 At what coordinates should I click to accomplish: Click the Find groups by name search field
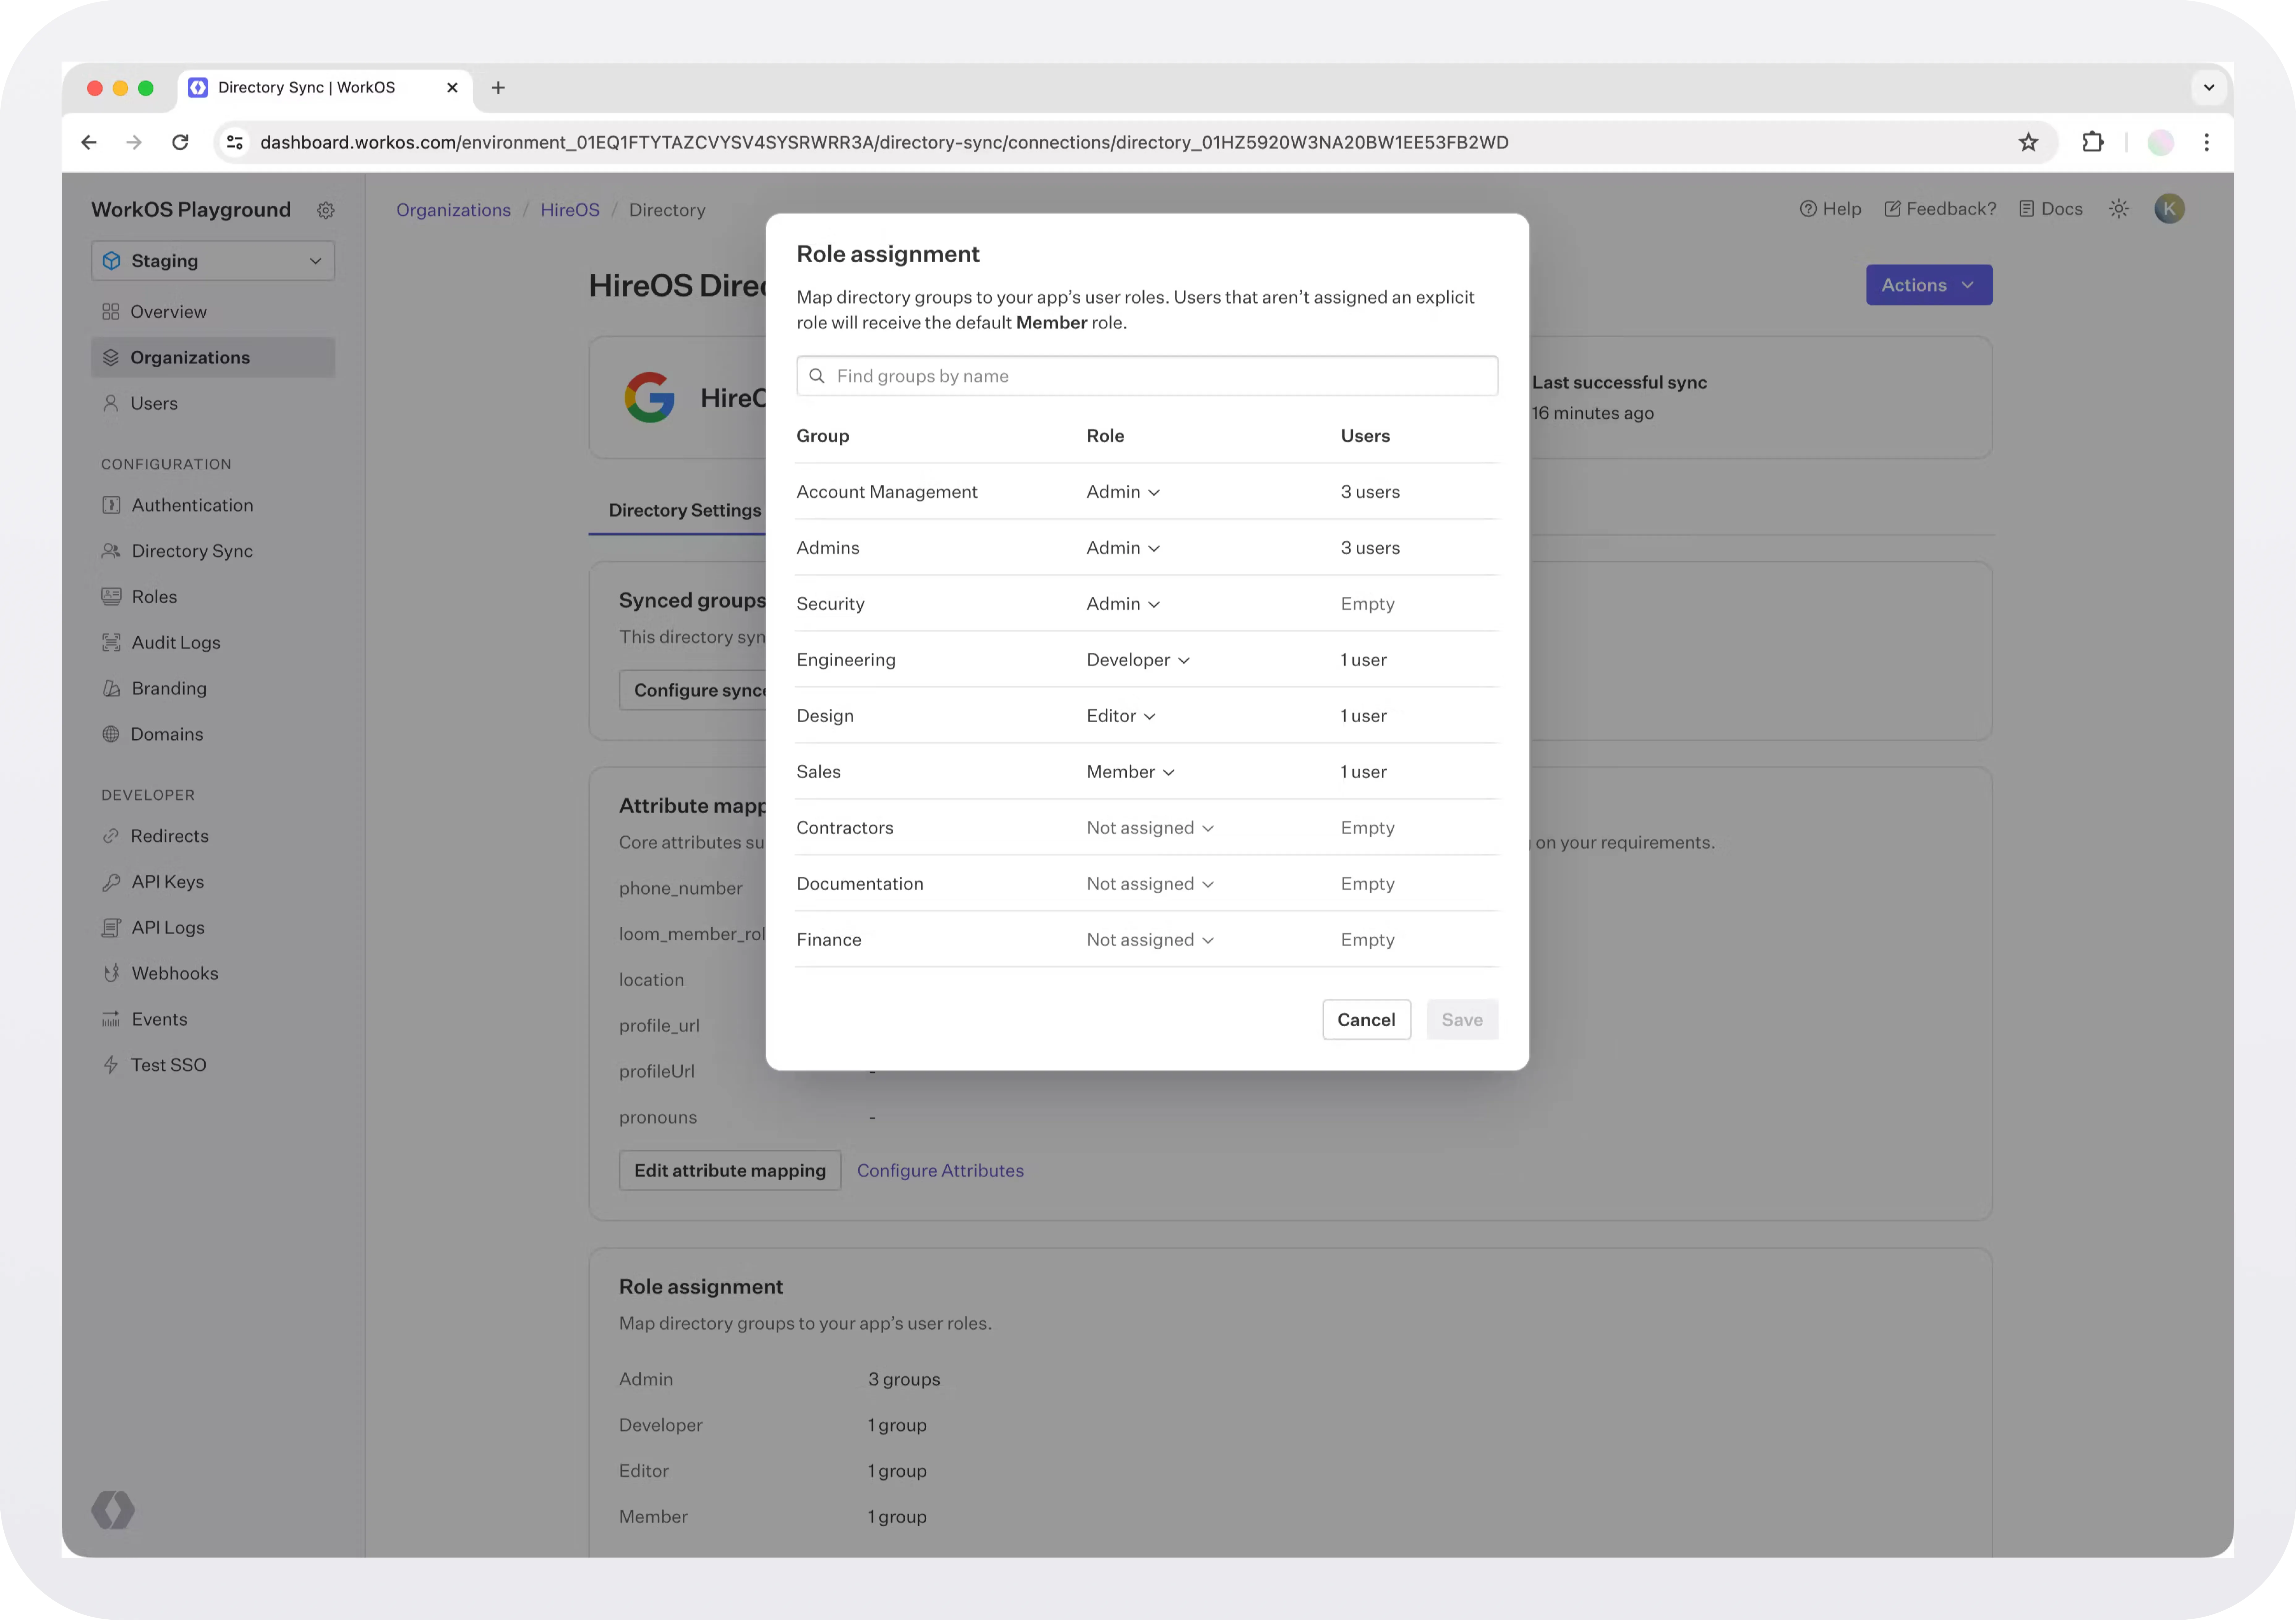pyautogui.click(x=1147, y=376)
